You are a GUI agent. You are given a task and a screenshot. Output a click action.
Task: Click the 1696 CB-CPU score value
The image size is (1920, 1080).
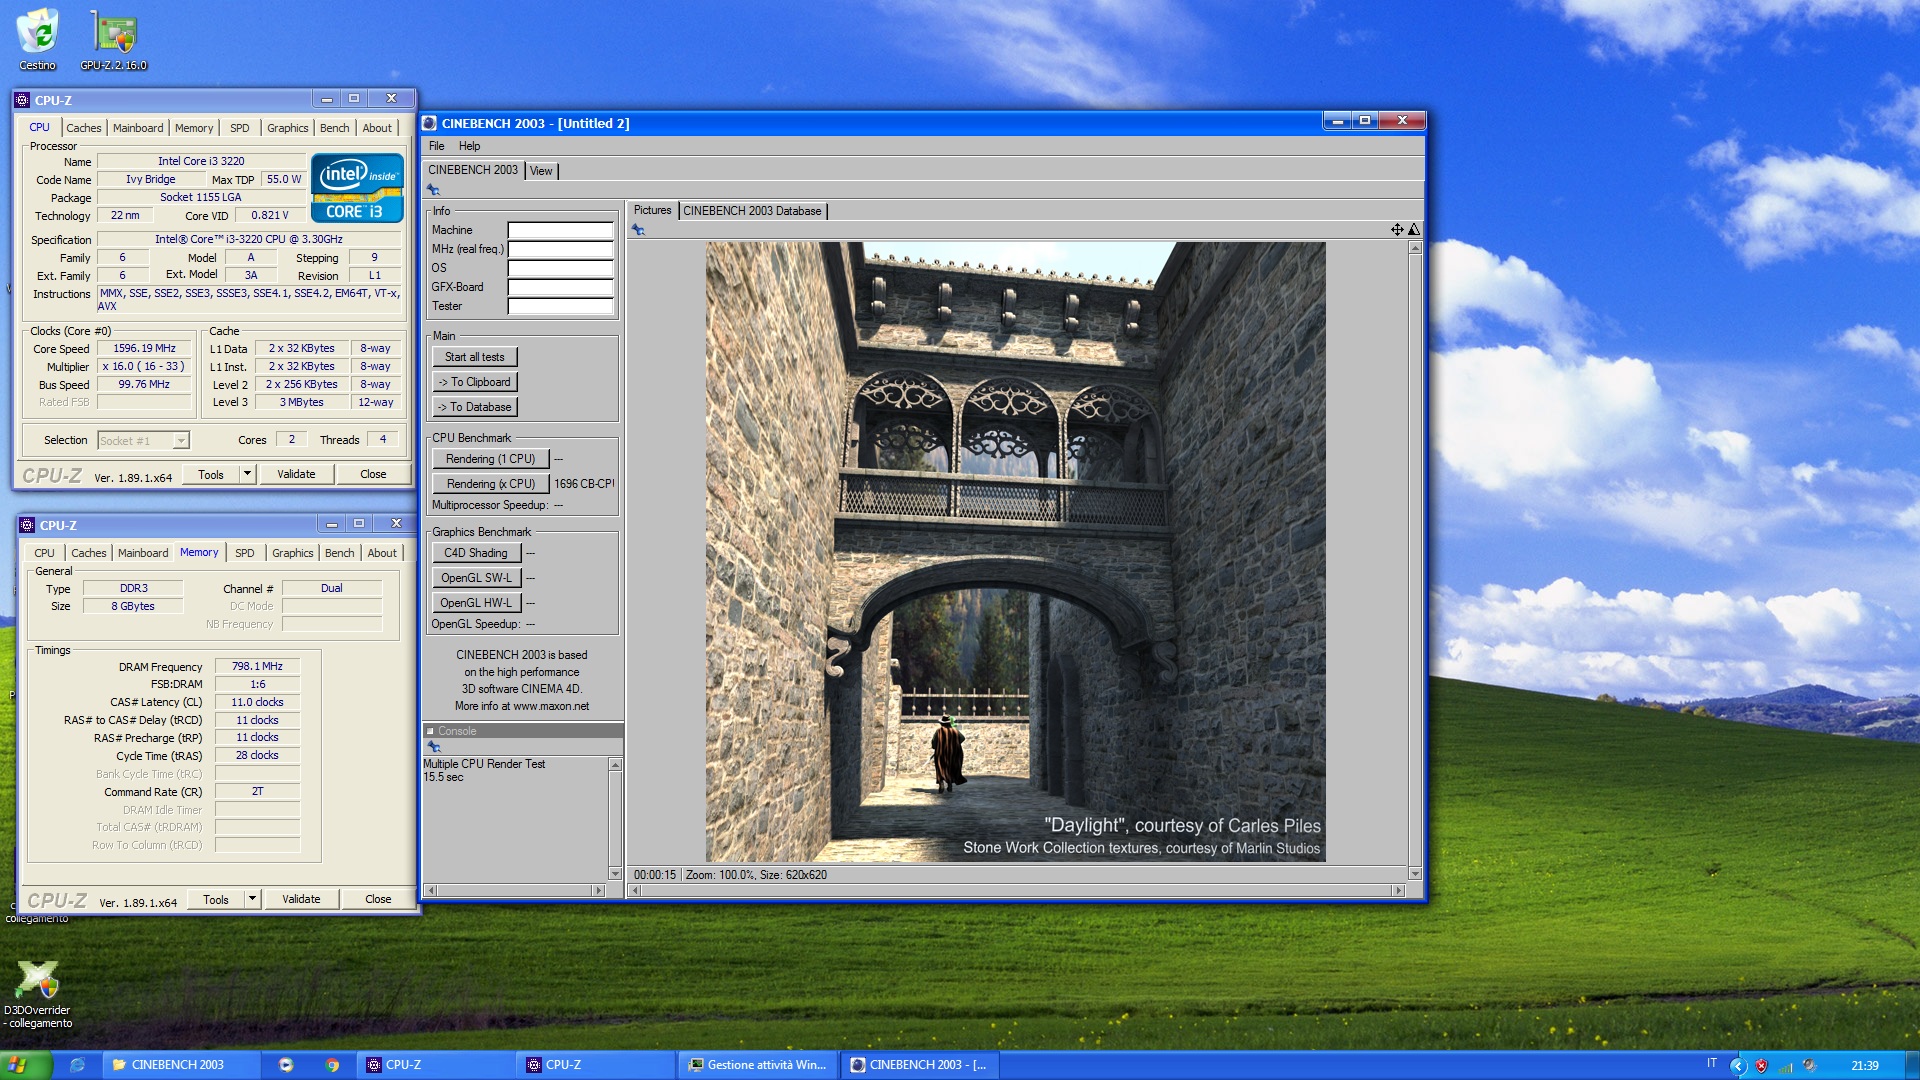(584, 484)
